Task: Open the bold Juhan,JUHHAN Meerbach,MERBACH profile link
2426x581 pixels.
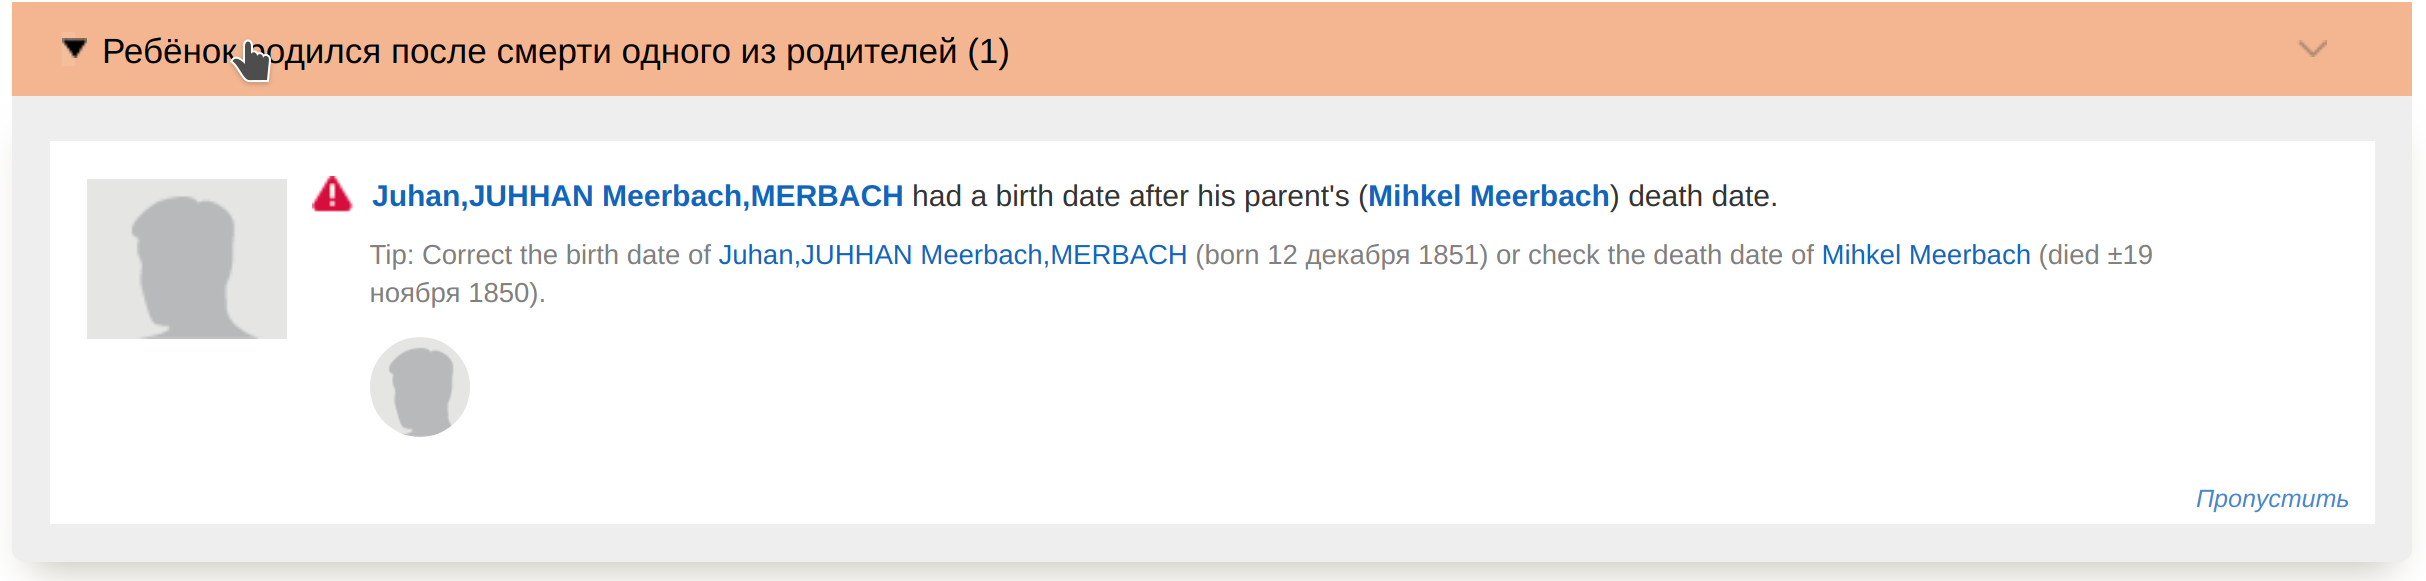Action: coord(637,196)
